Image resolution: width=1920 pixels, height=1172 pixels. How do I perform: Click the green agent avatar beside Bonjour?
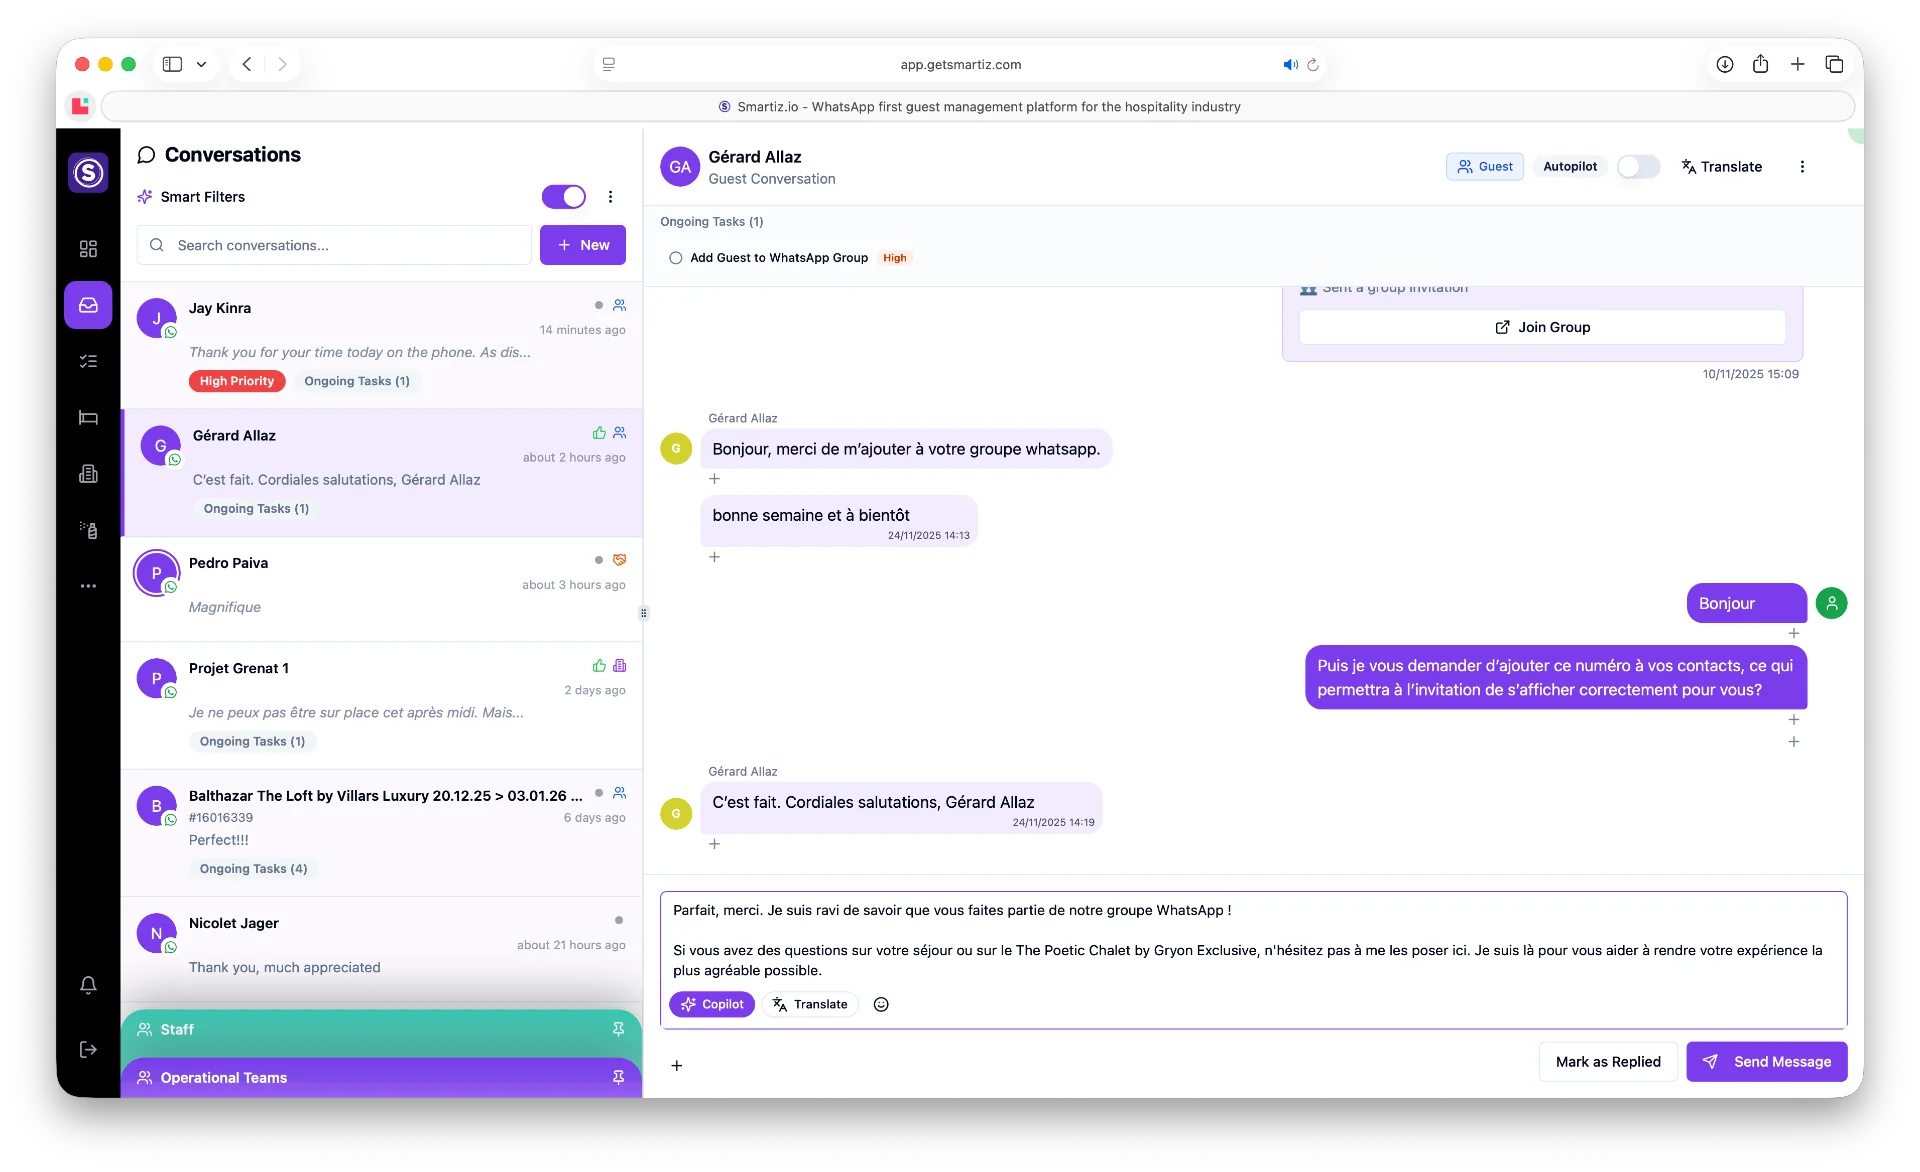pos(1831,603)
